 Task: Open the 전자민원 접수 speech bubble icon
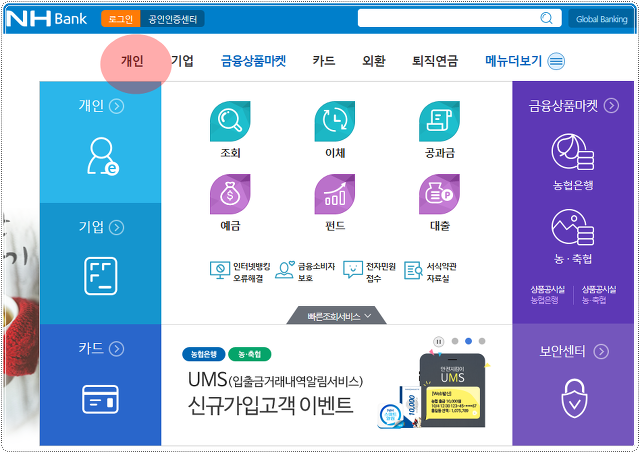point(353,270)
